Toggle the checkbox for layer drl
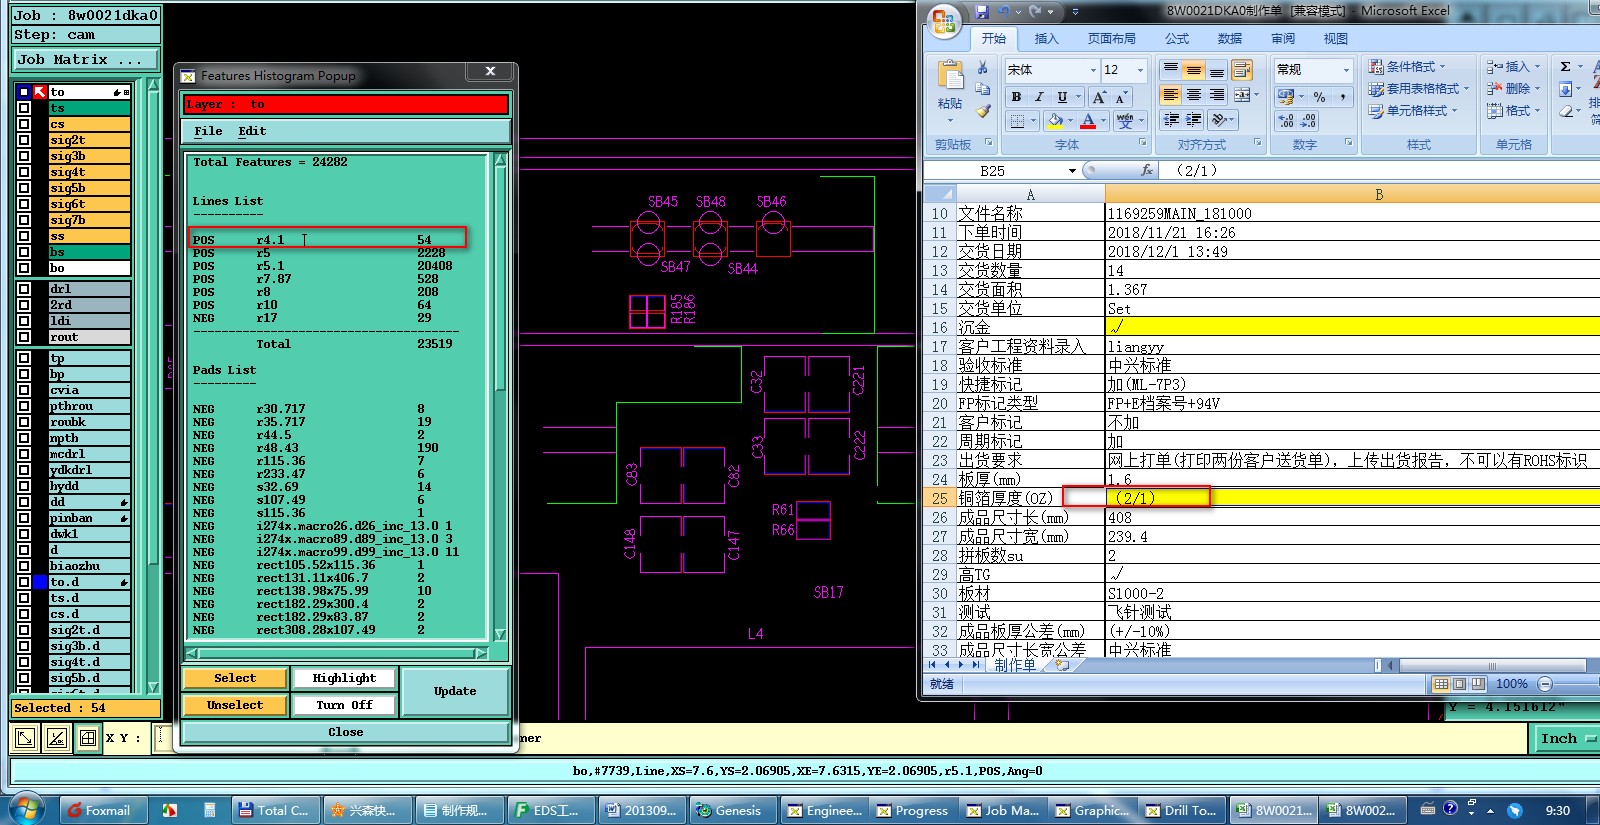The image size is (1600, 825). 24,289
